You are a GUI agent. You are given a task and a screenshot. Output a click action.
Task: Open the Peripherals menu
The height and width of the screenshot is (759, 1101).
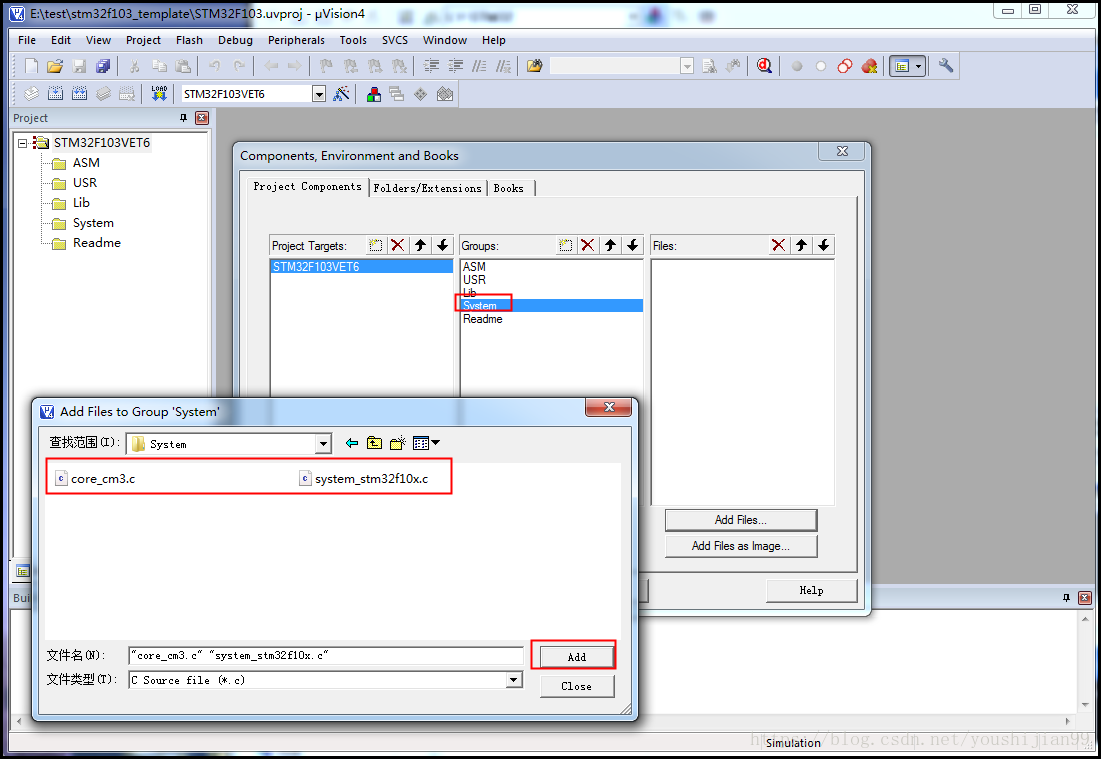(x=296, y=40)
